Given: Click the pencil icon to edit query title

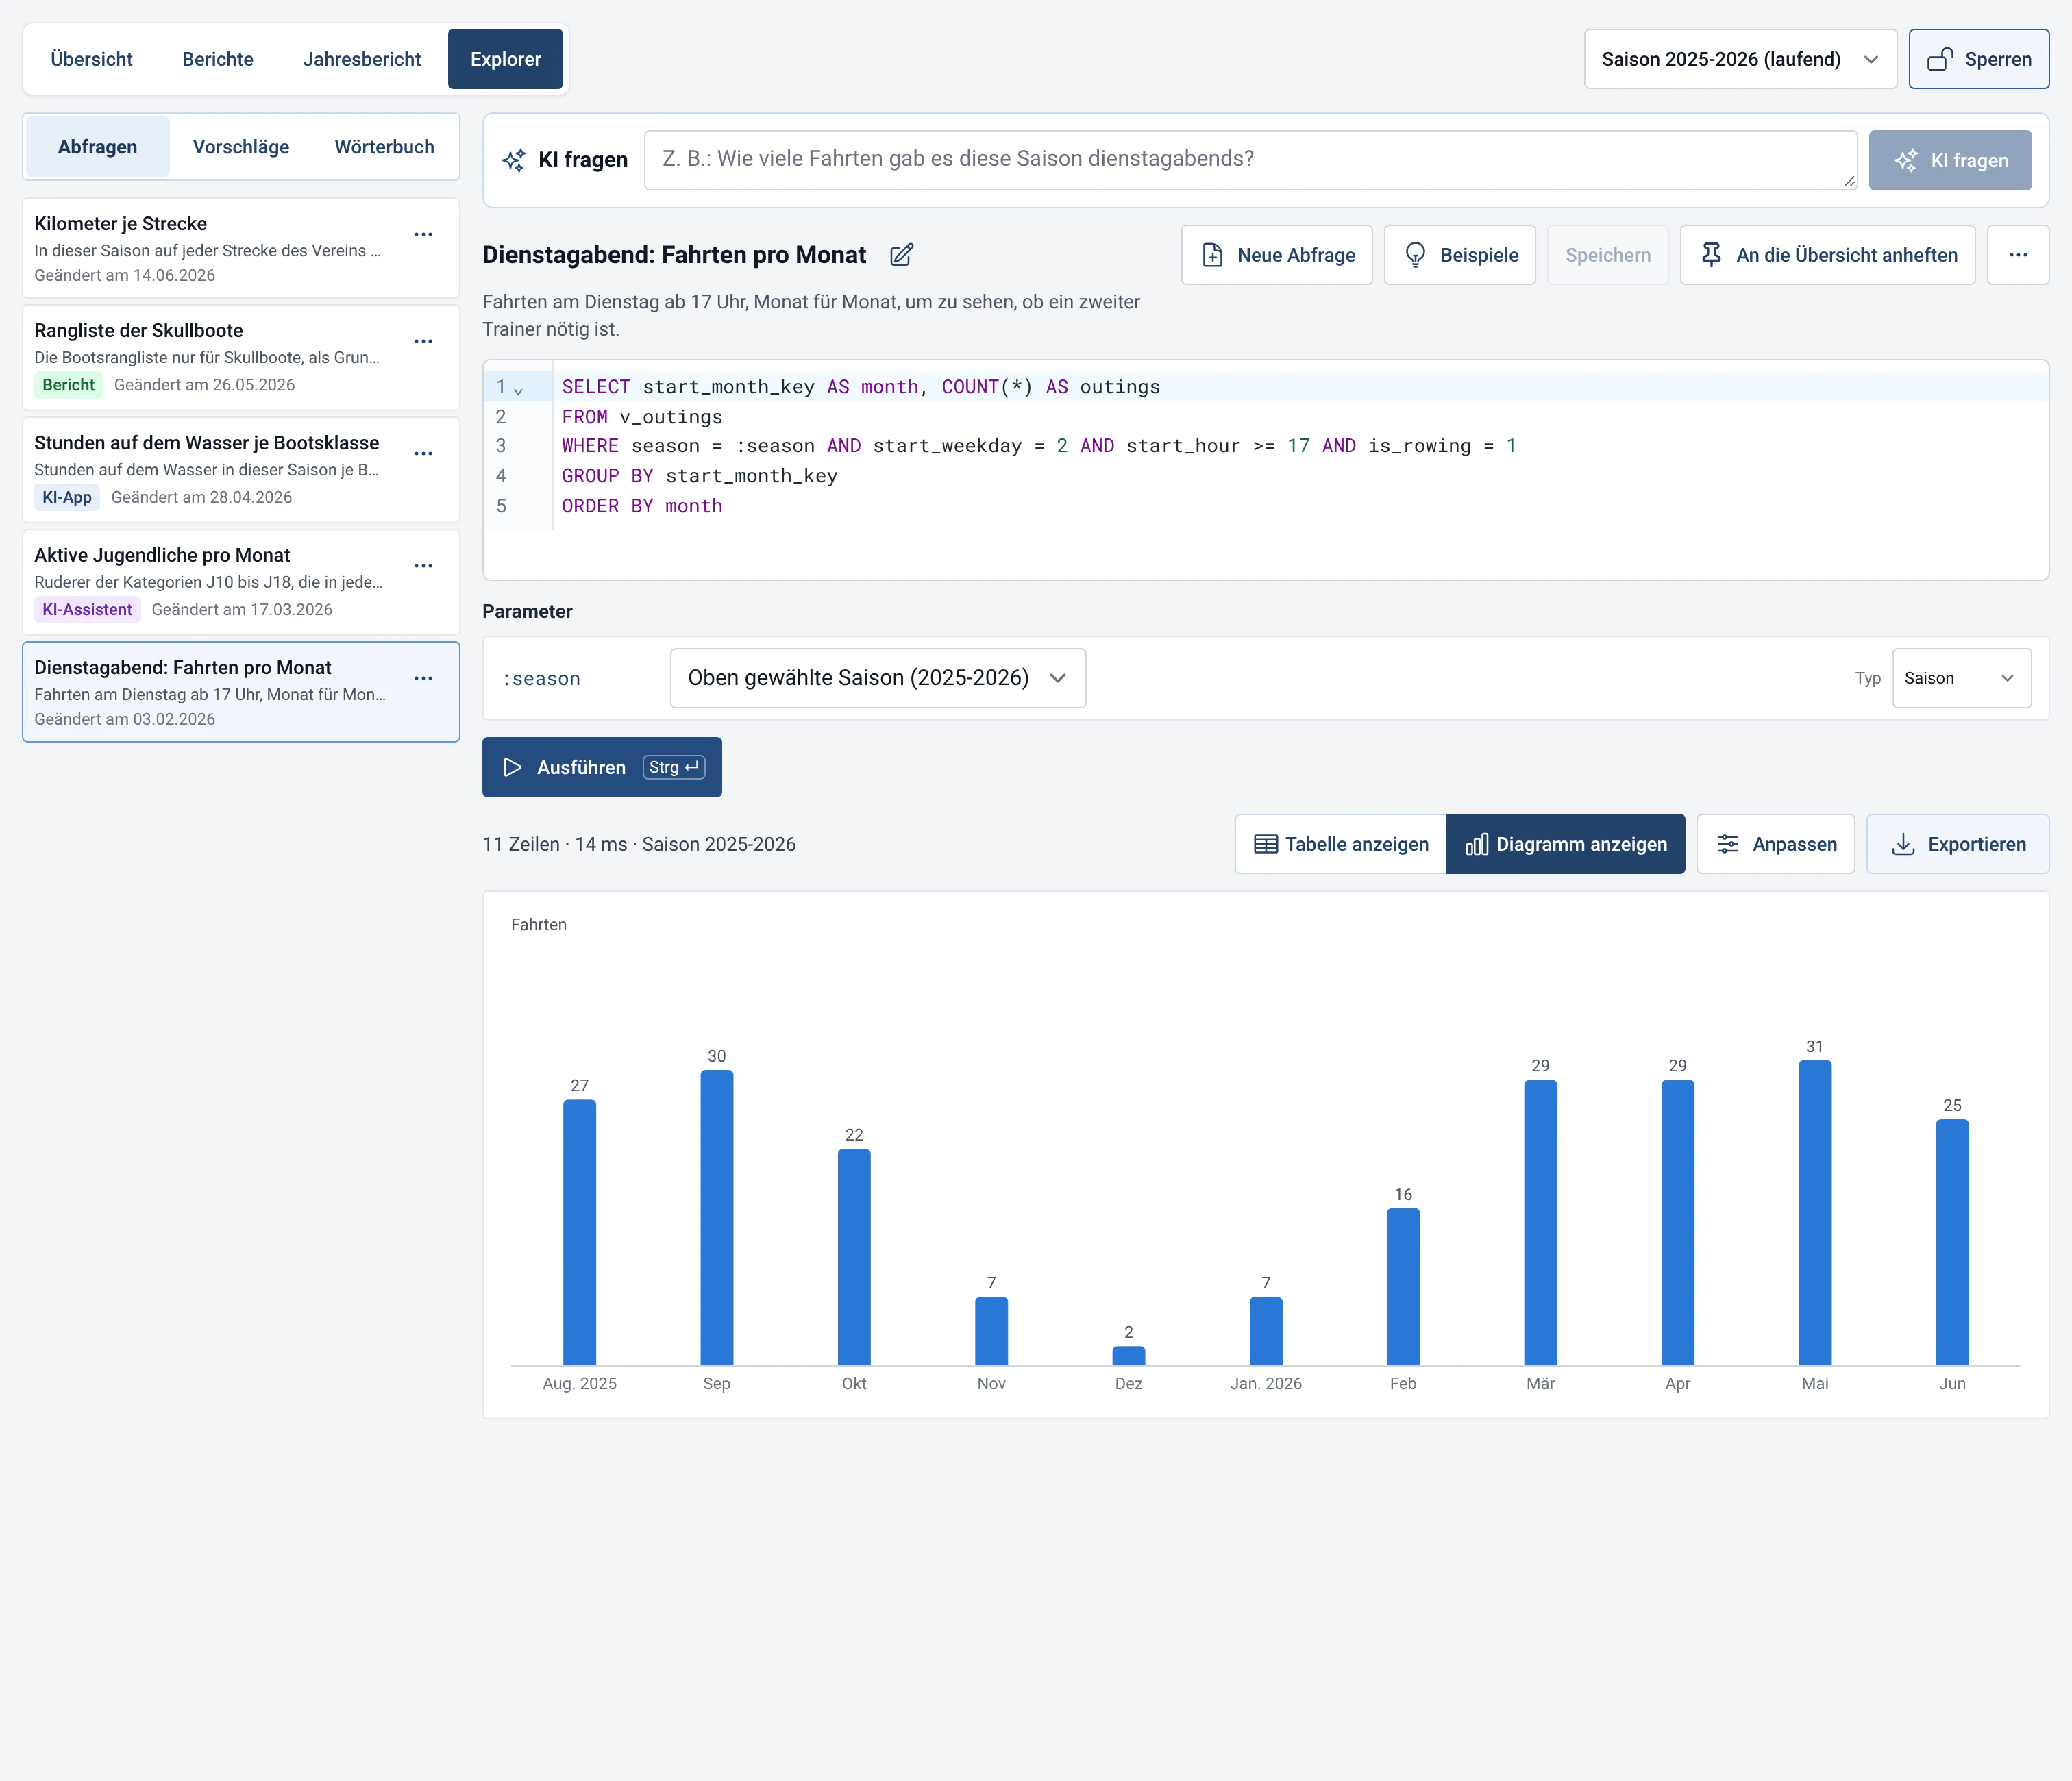Looking at the screenshot, I should (901, 255).
